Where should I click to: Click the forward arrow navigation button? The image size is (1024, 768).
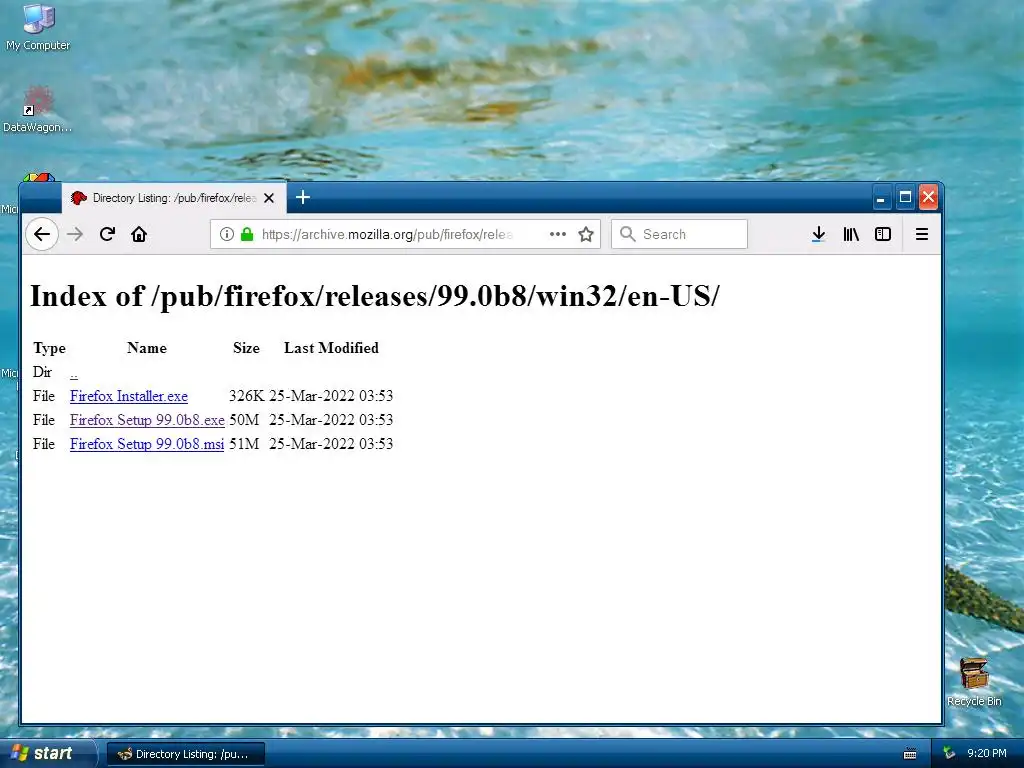coord(75,234)
